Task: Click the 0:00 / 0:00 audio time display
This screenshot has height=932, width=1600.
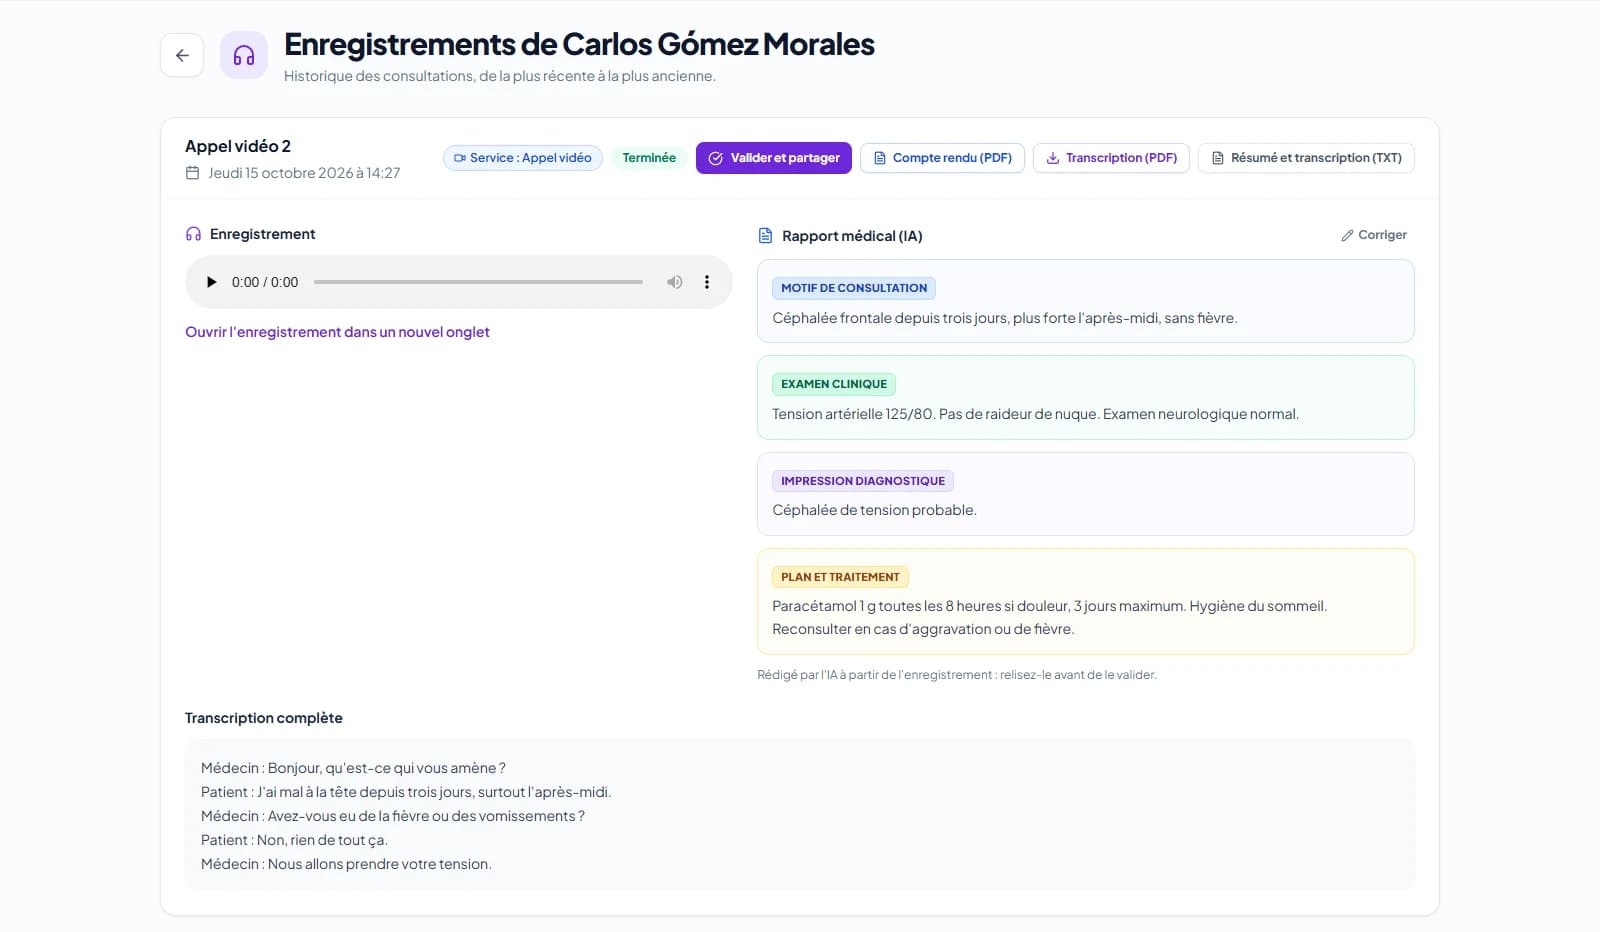Action: [265, 282]
